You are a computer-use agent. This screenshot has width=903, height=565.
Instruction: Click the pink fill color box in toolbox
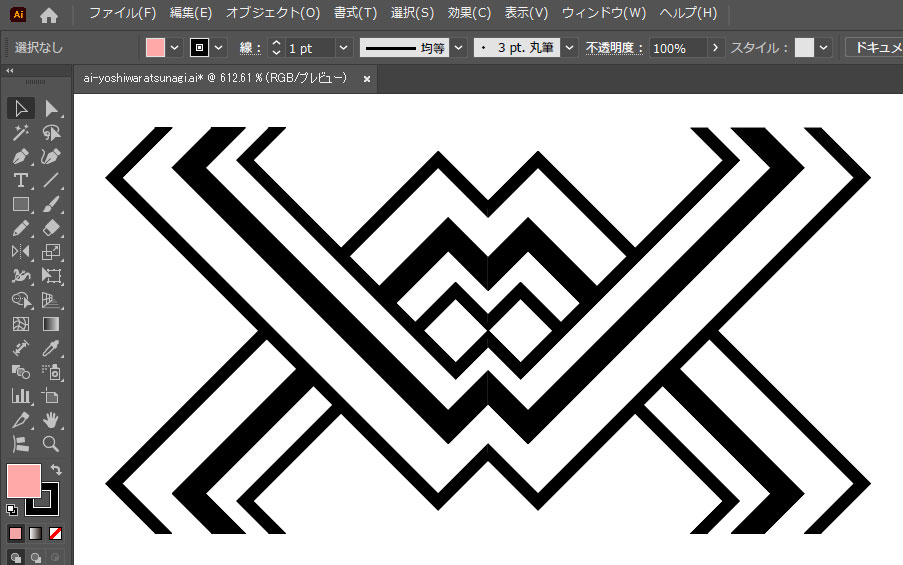point(23,481)
